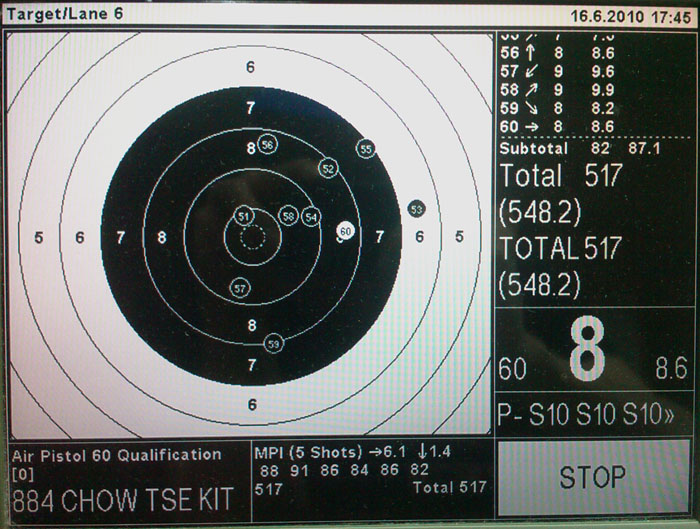Select highlighted white shot marker 60
This screenshot has height=529, width=700.
coord(346,231)
